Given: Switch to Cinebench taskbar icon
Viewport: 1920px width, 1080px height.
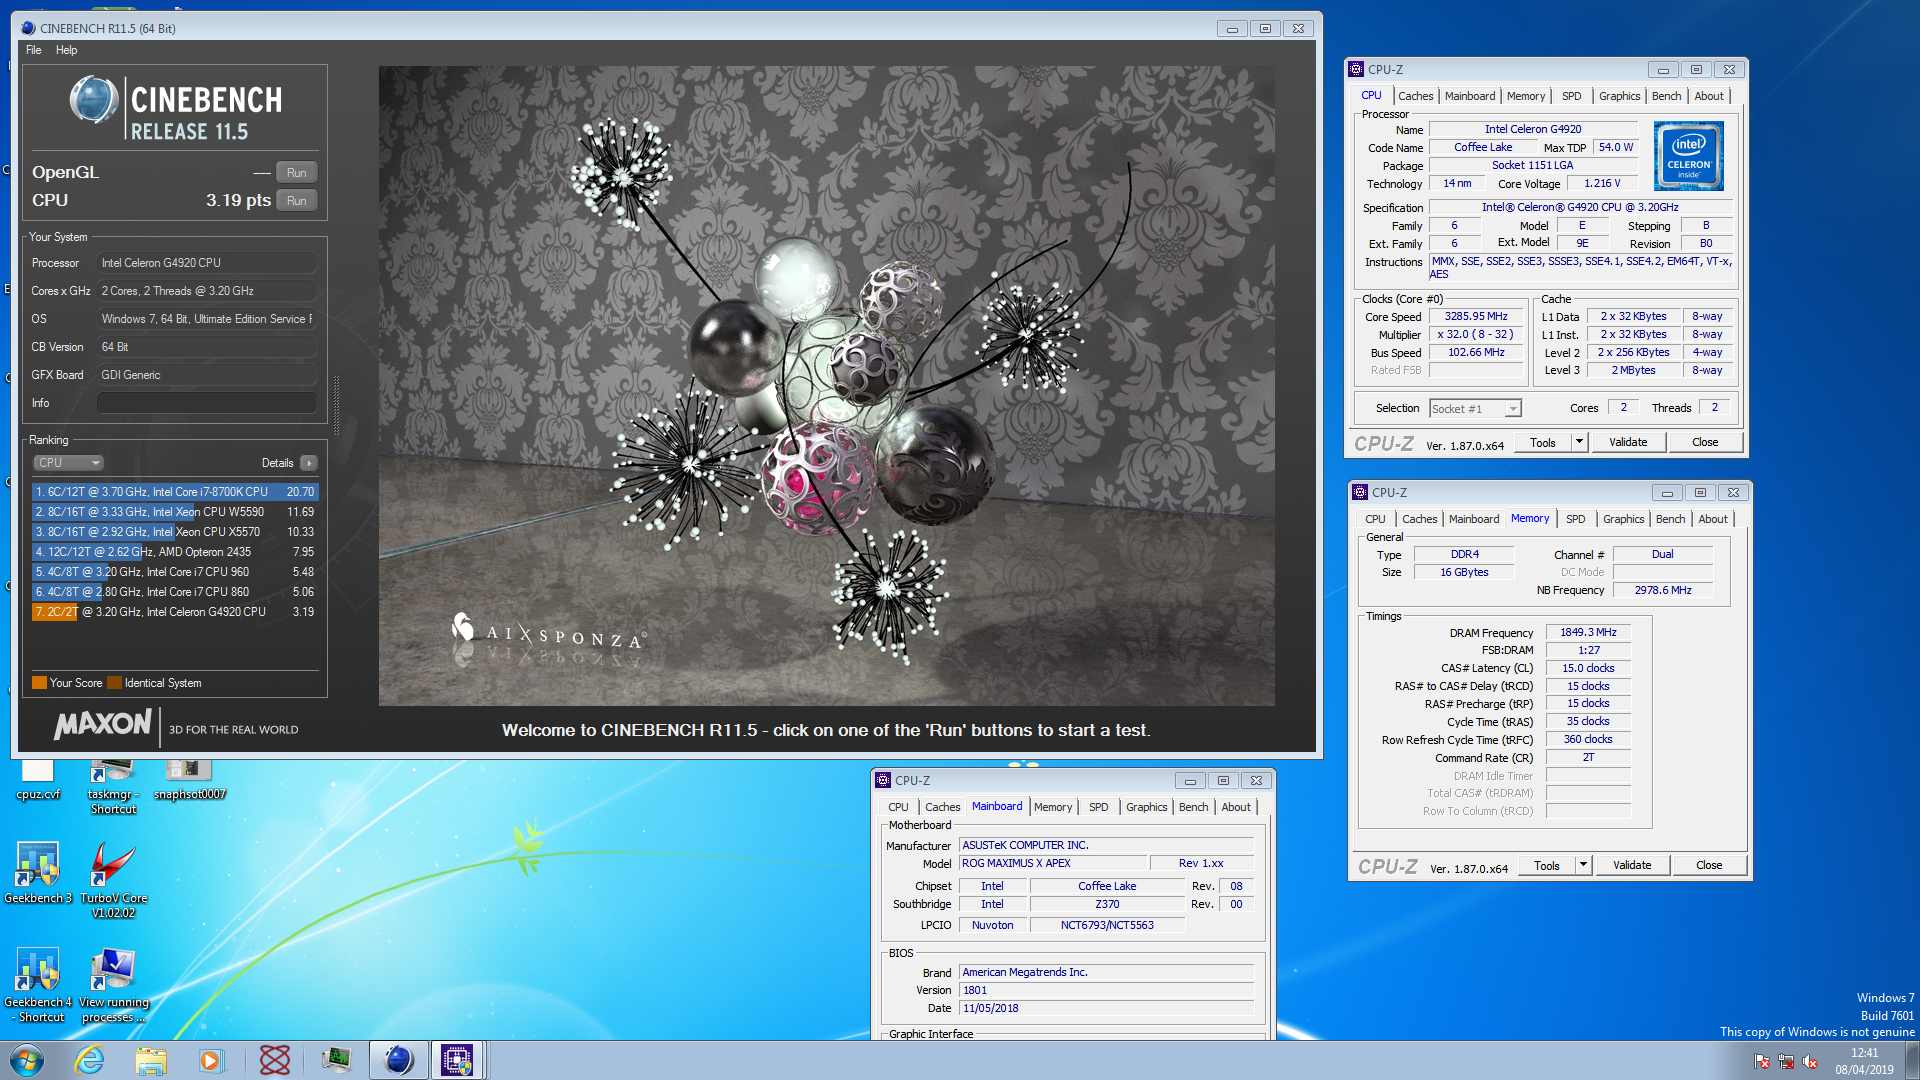Looking at the screenshot, I should tap(398, 1060).
